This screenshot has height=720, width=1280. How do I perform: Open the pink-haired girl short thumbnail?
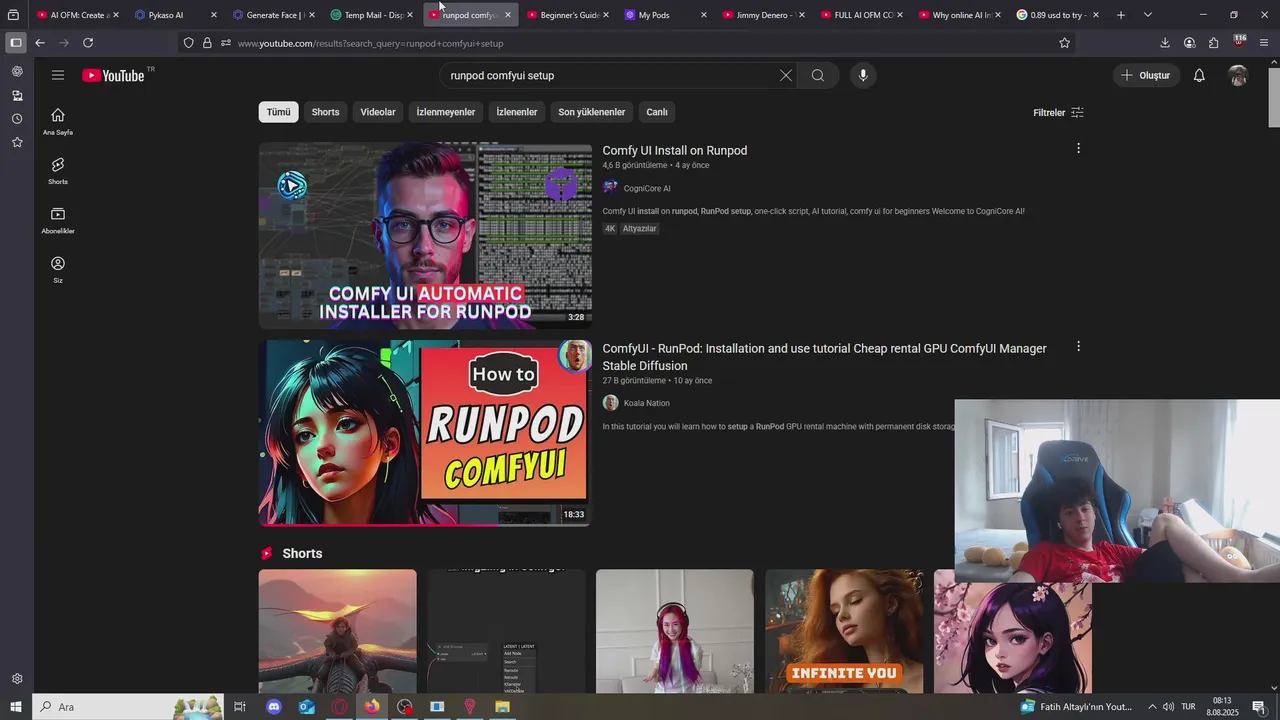[x=675, y=631]
